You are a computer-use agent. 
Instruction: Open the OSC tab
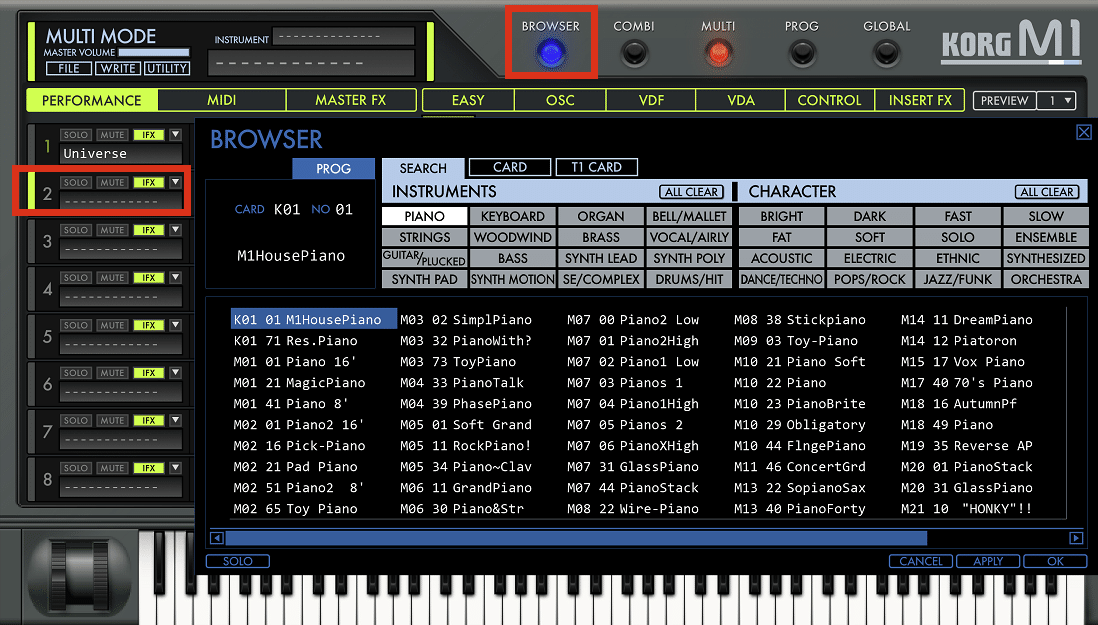[x=560, y=100]
